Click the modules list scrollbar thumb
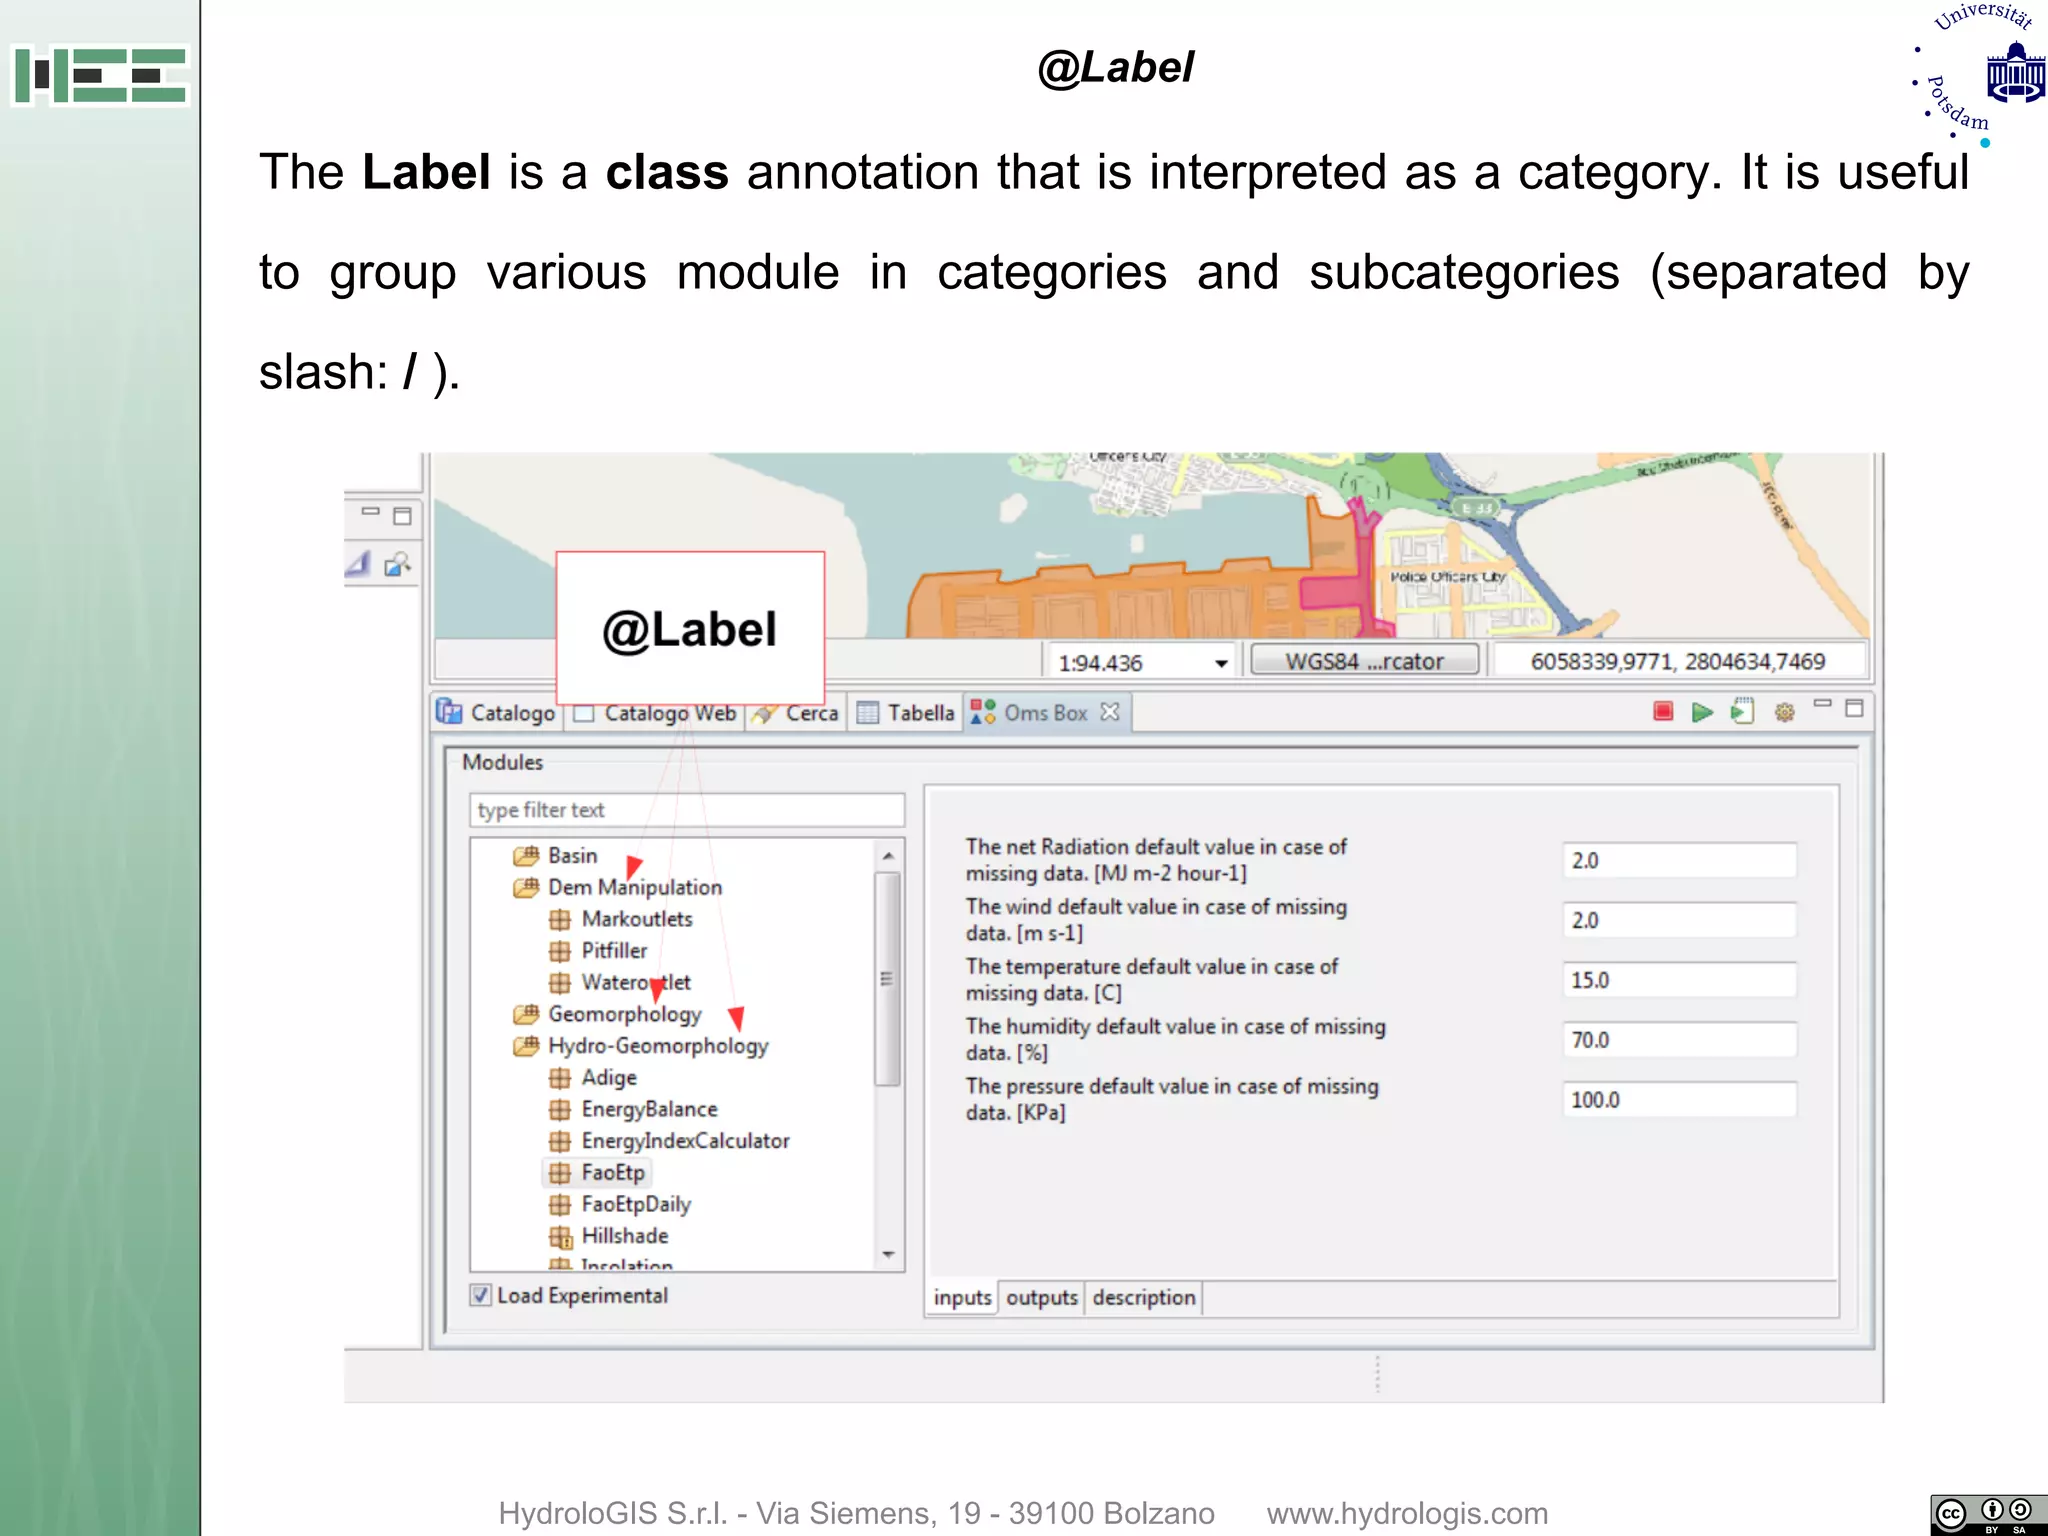 coord(887,978)
